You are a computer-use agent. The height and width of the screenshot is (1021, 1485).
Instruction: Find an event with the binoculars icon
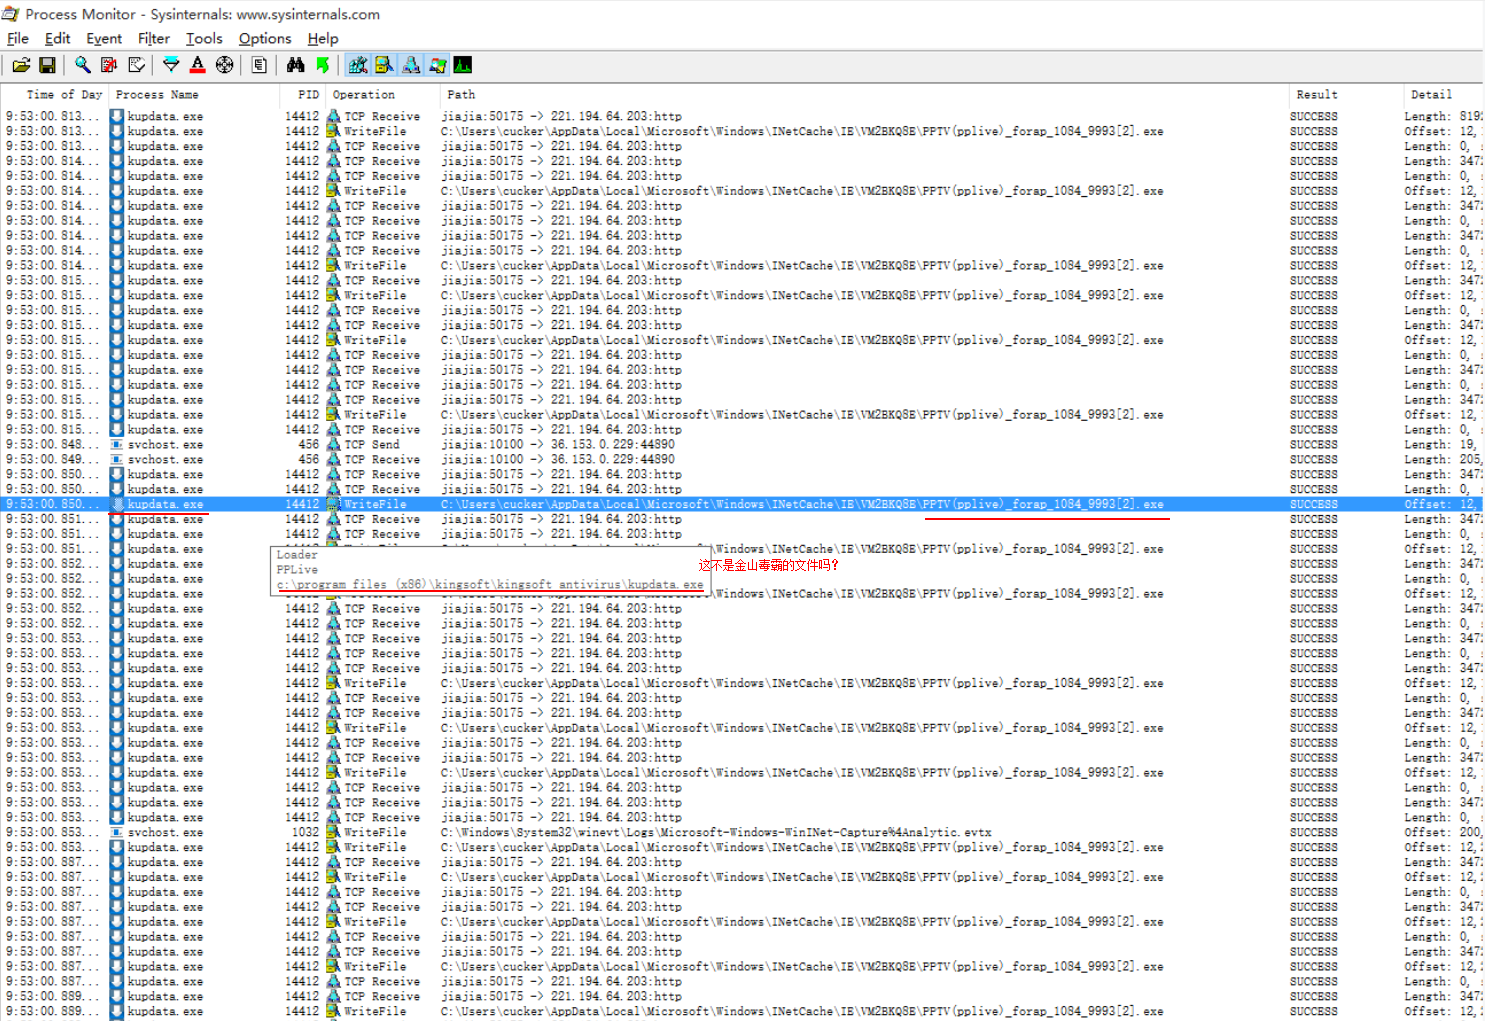click(296, 64)
